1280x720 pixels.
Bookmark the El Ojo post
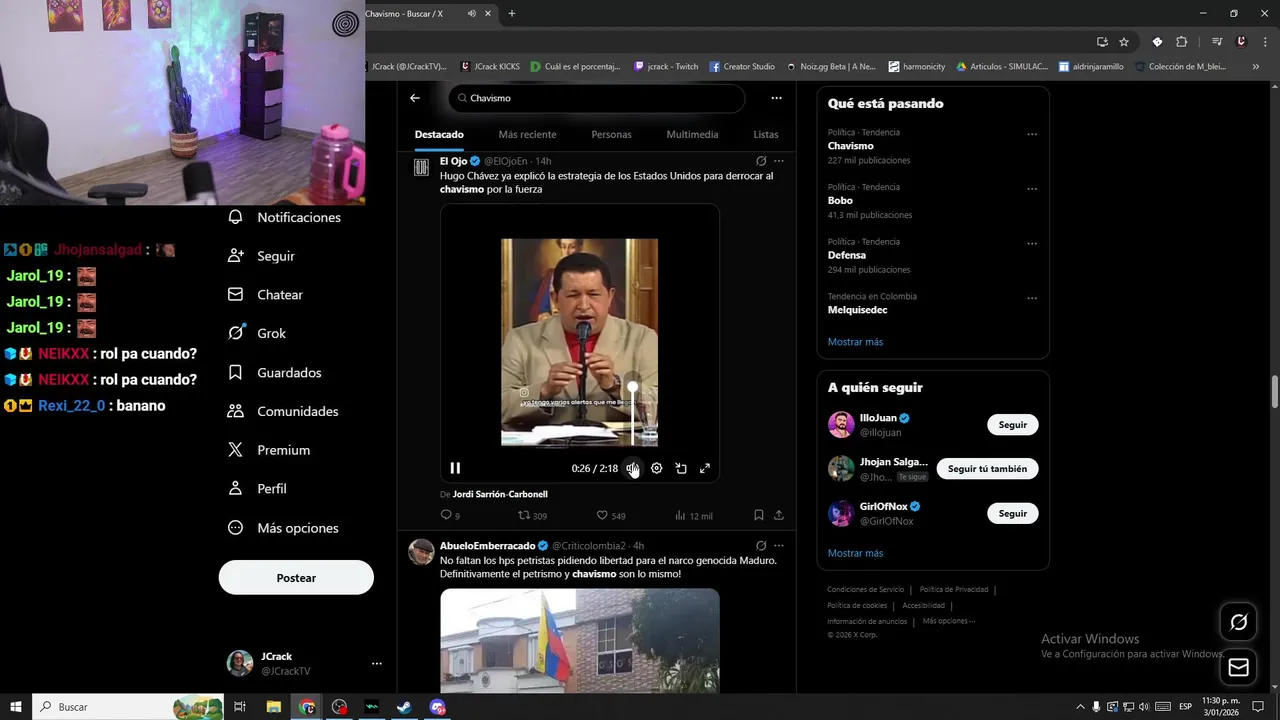759,516
